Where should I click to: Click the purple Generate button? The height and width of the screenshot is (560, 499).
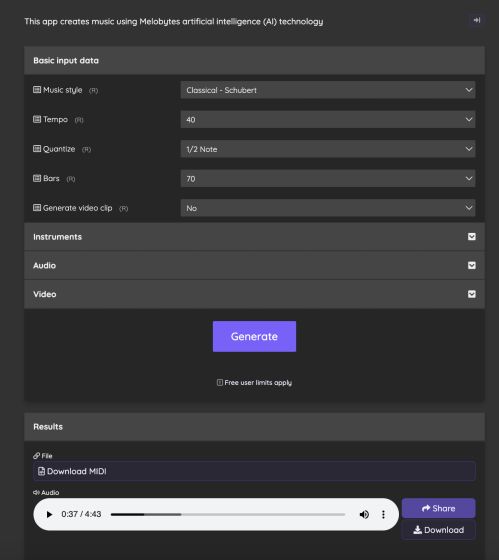tap(254, 336)
